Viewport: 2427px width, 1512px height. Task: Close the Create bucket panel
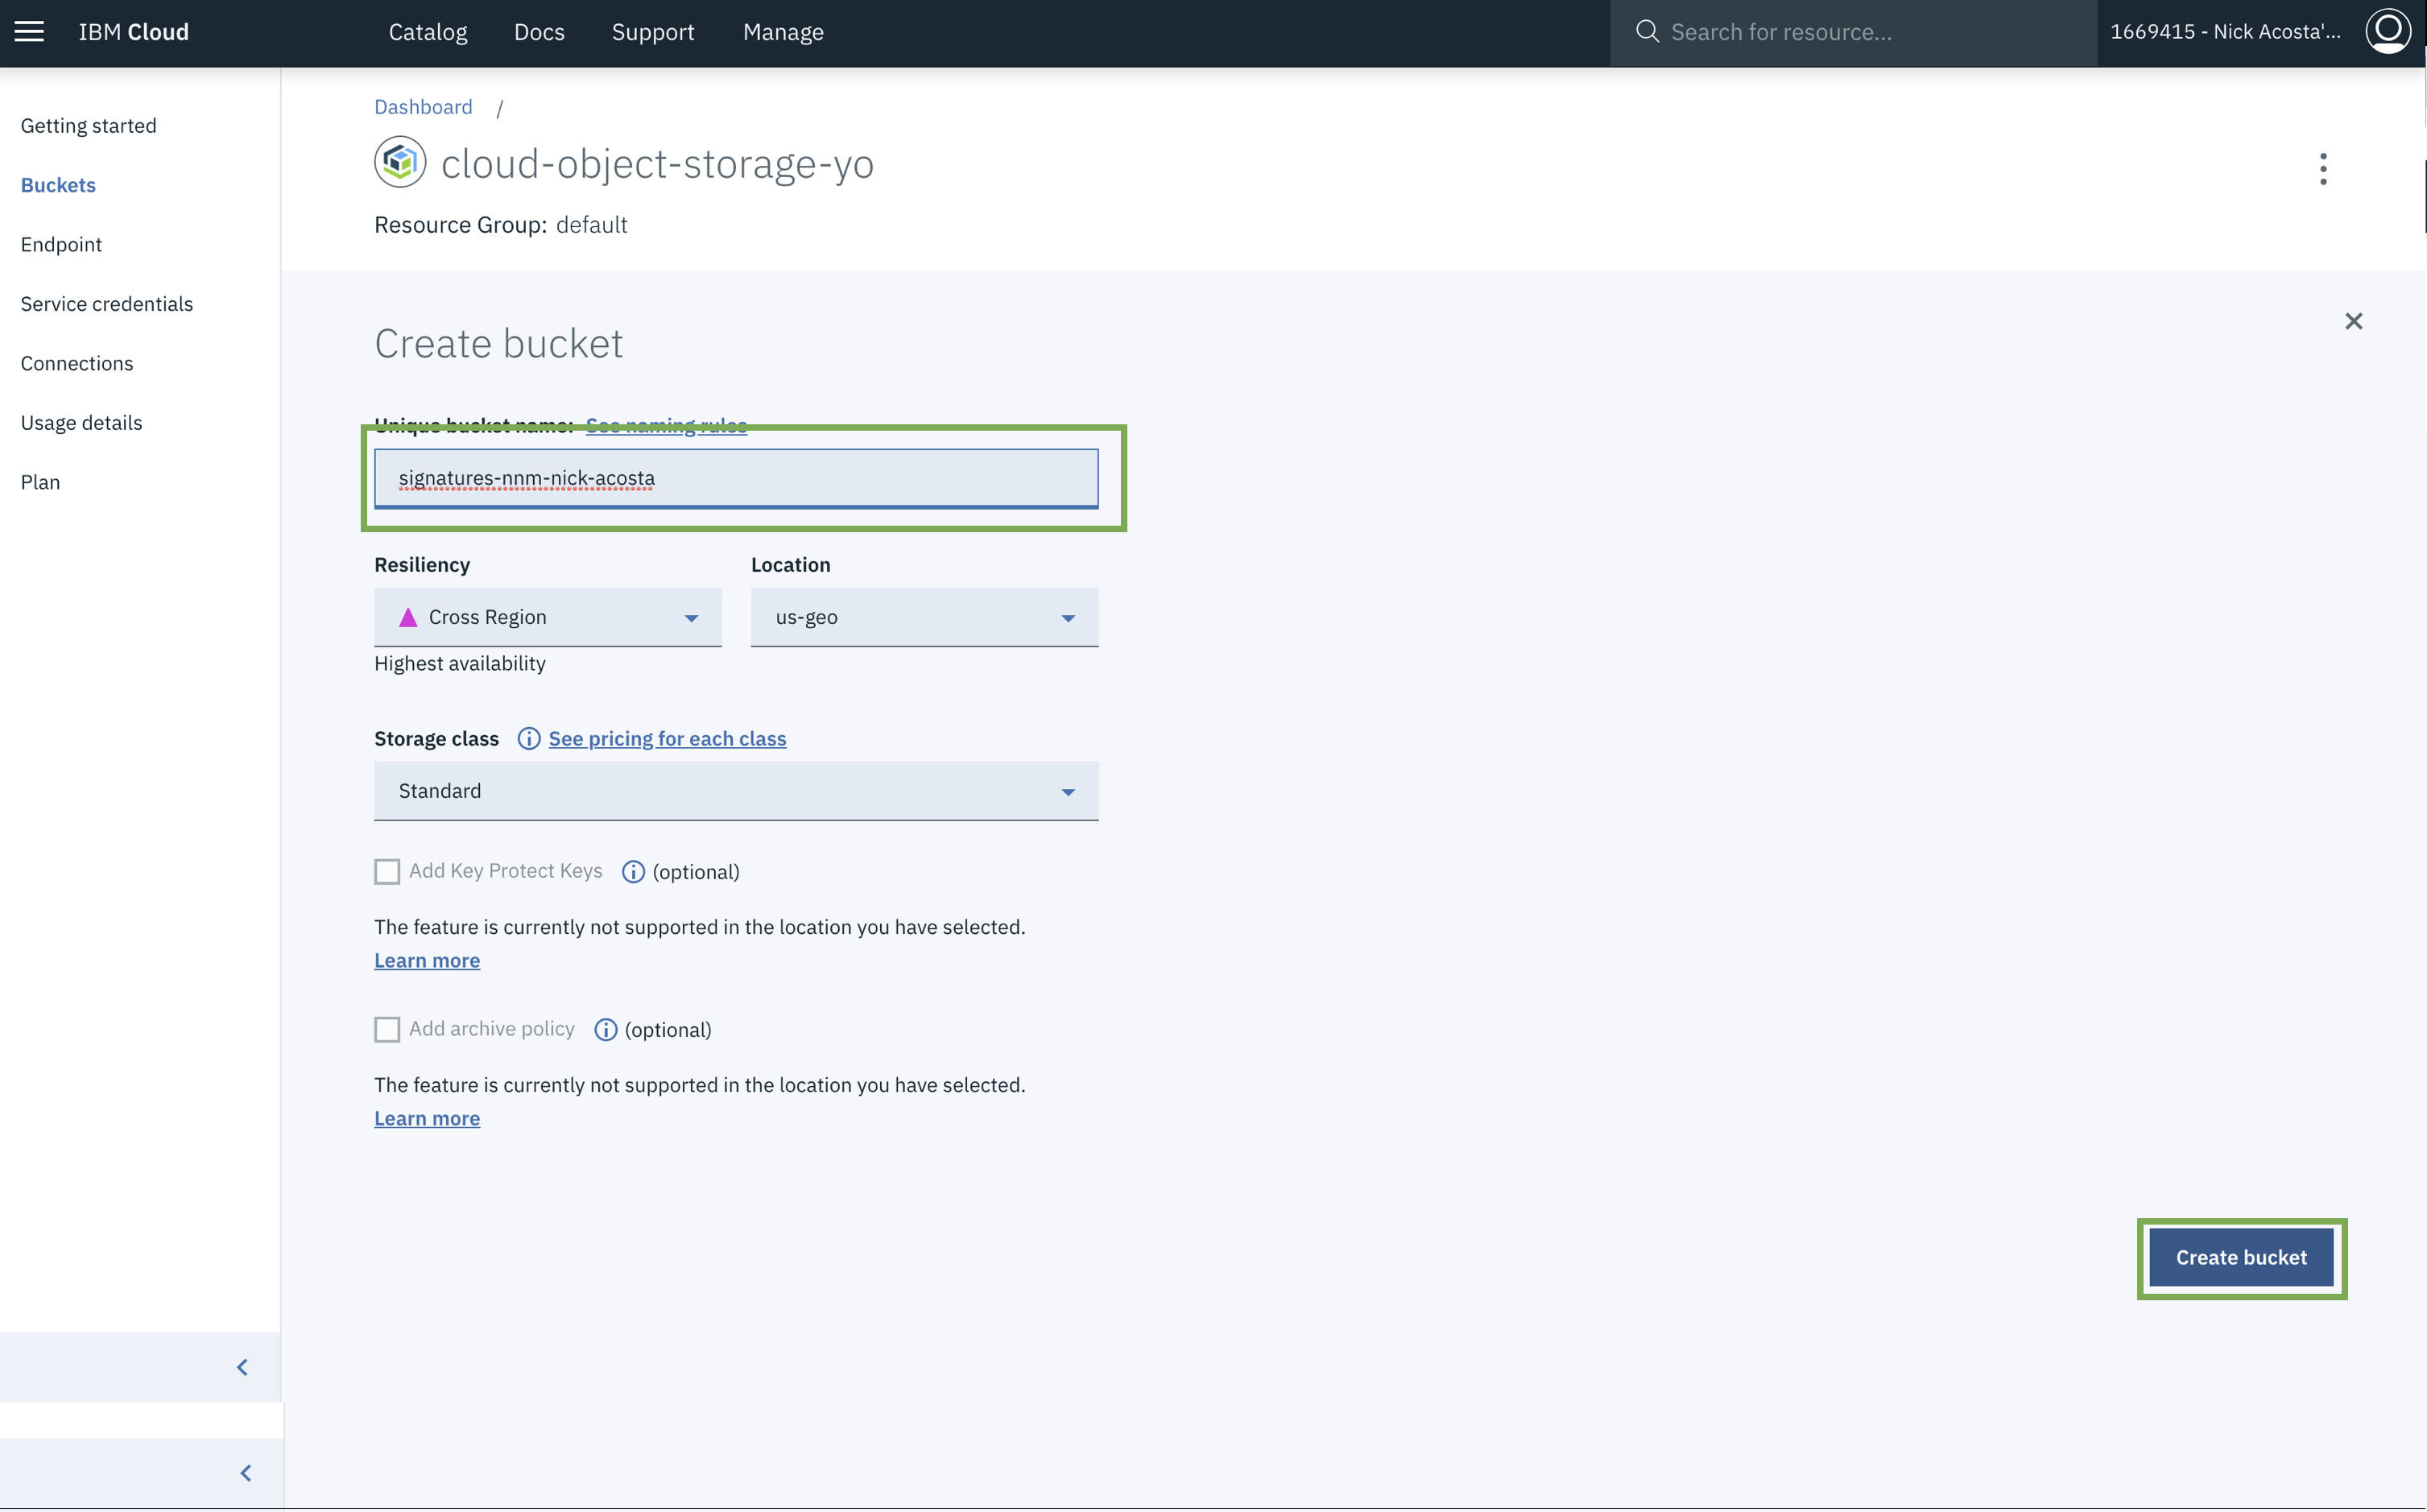tap(2354, 321)
